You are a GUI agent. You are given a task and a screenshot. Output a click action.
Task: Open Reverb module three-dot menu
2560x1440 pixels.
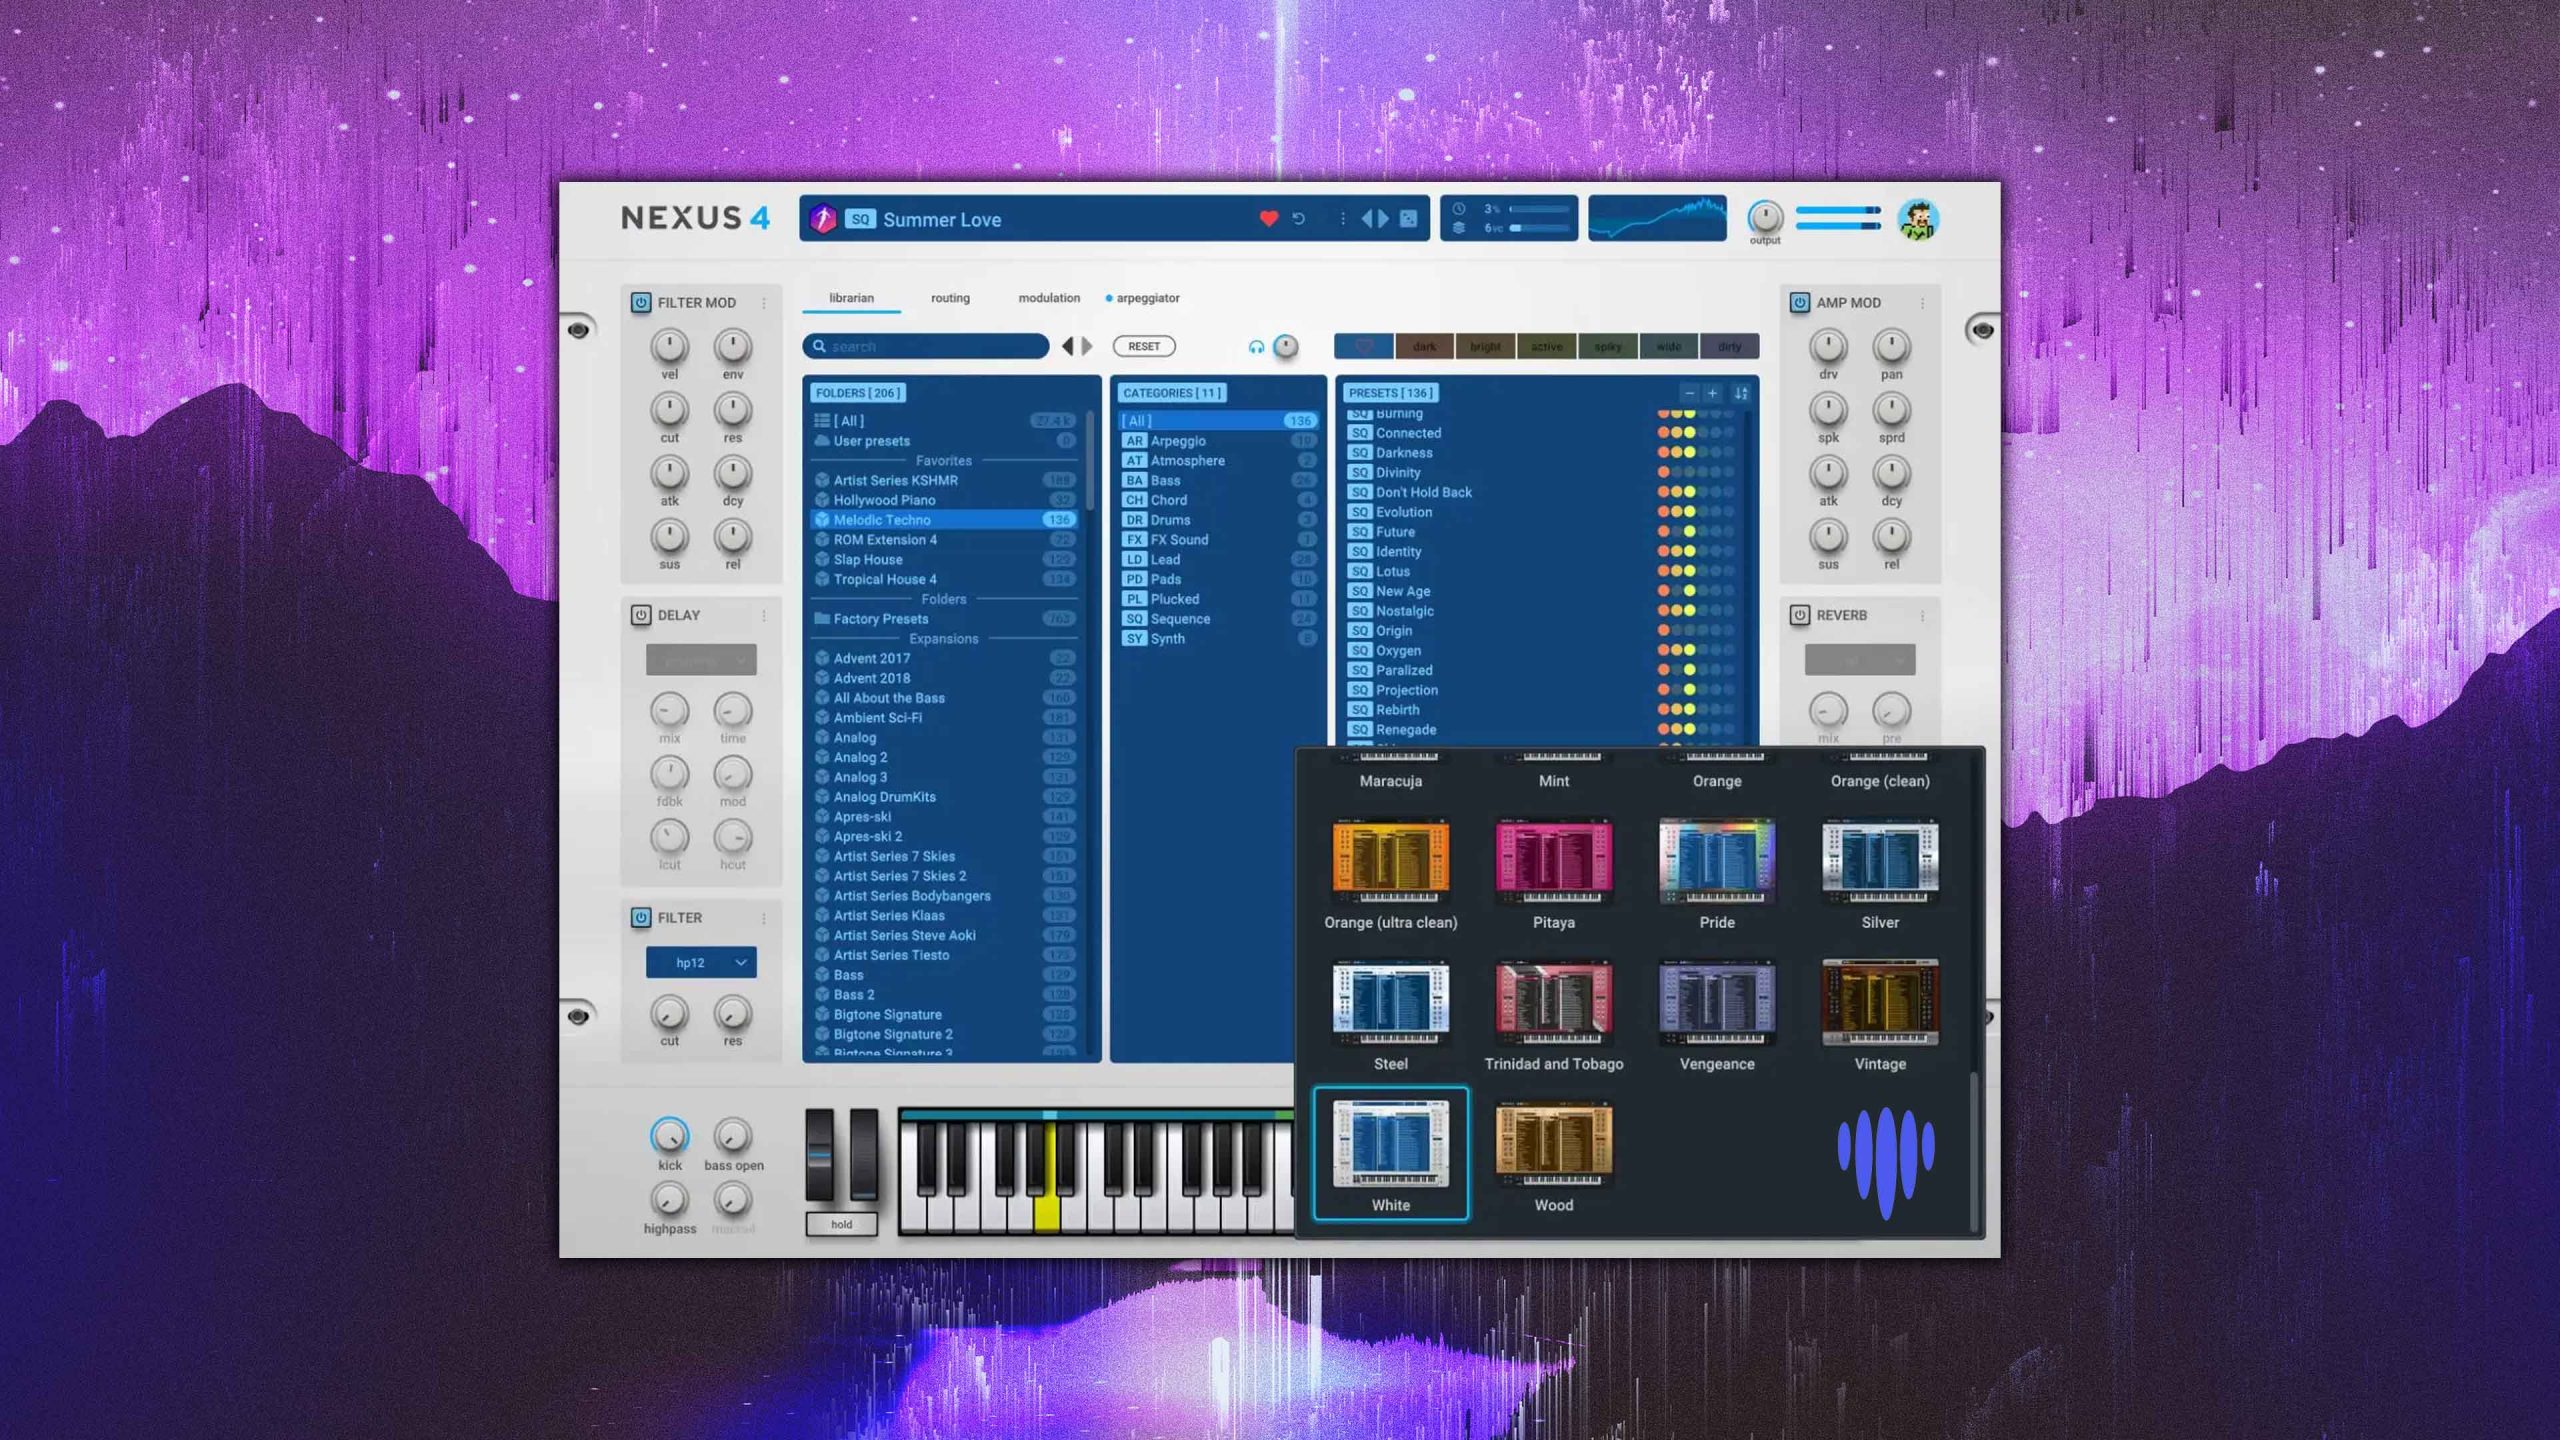click(1922, 616)
